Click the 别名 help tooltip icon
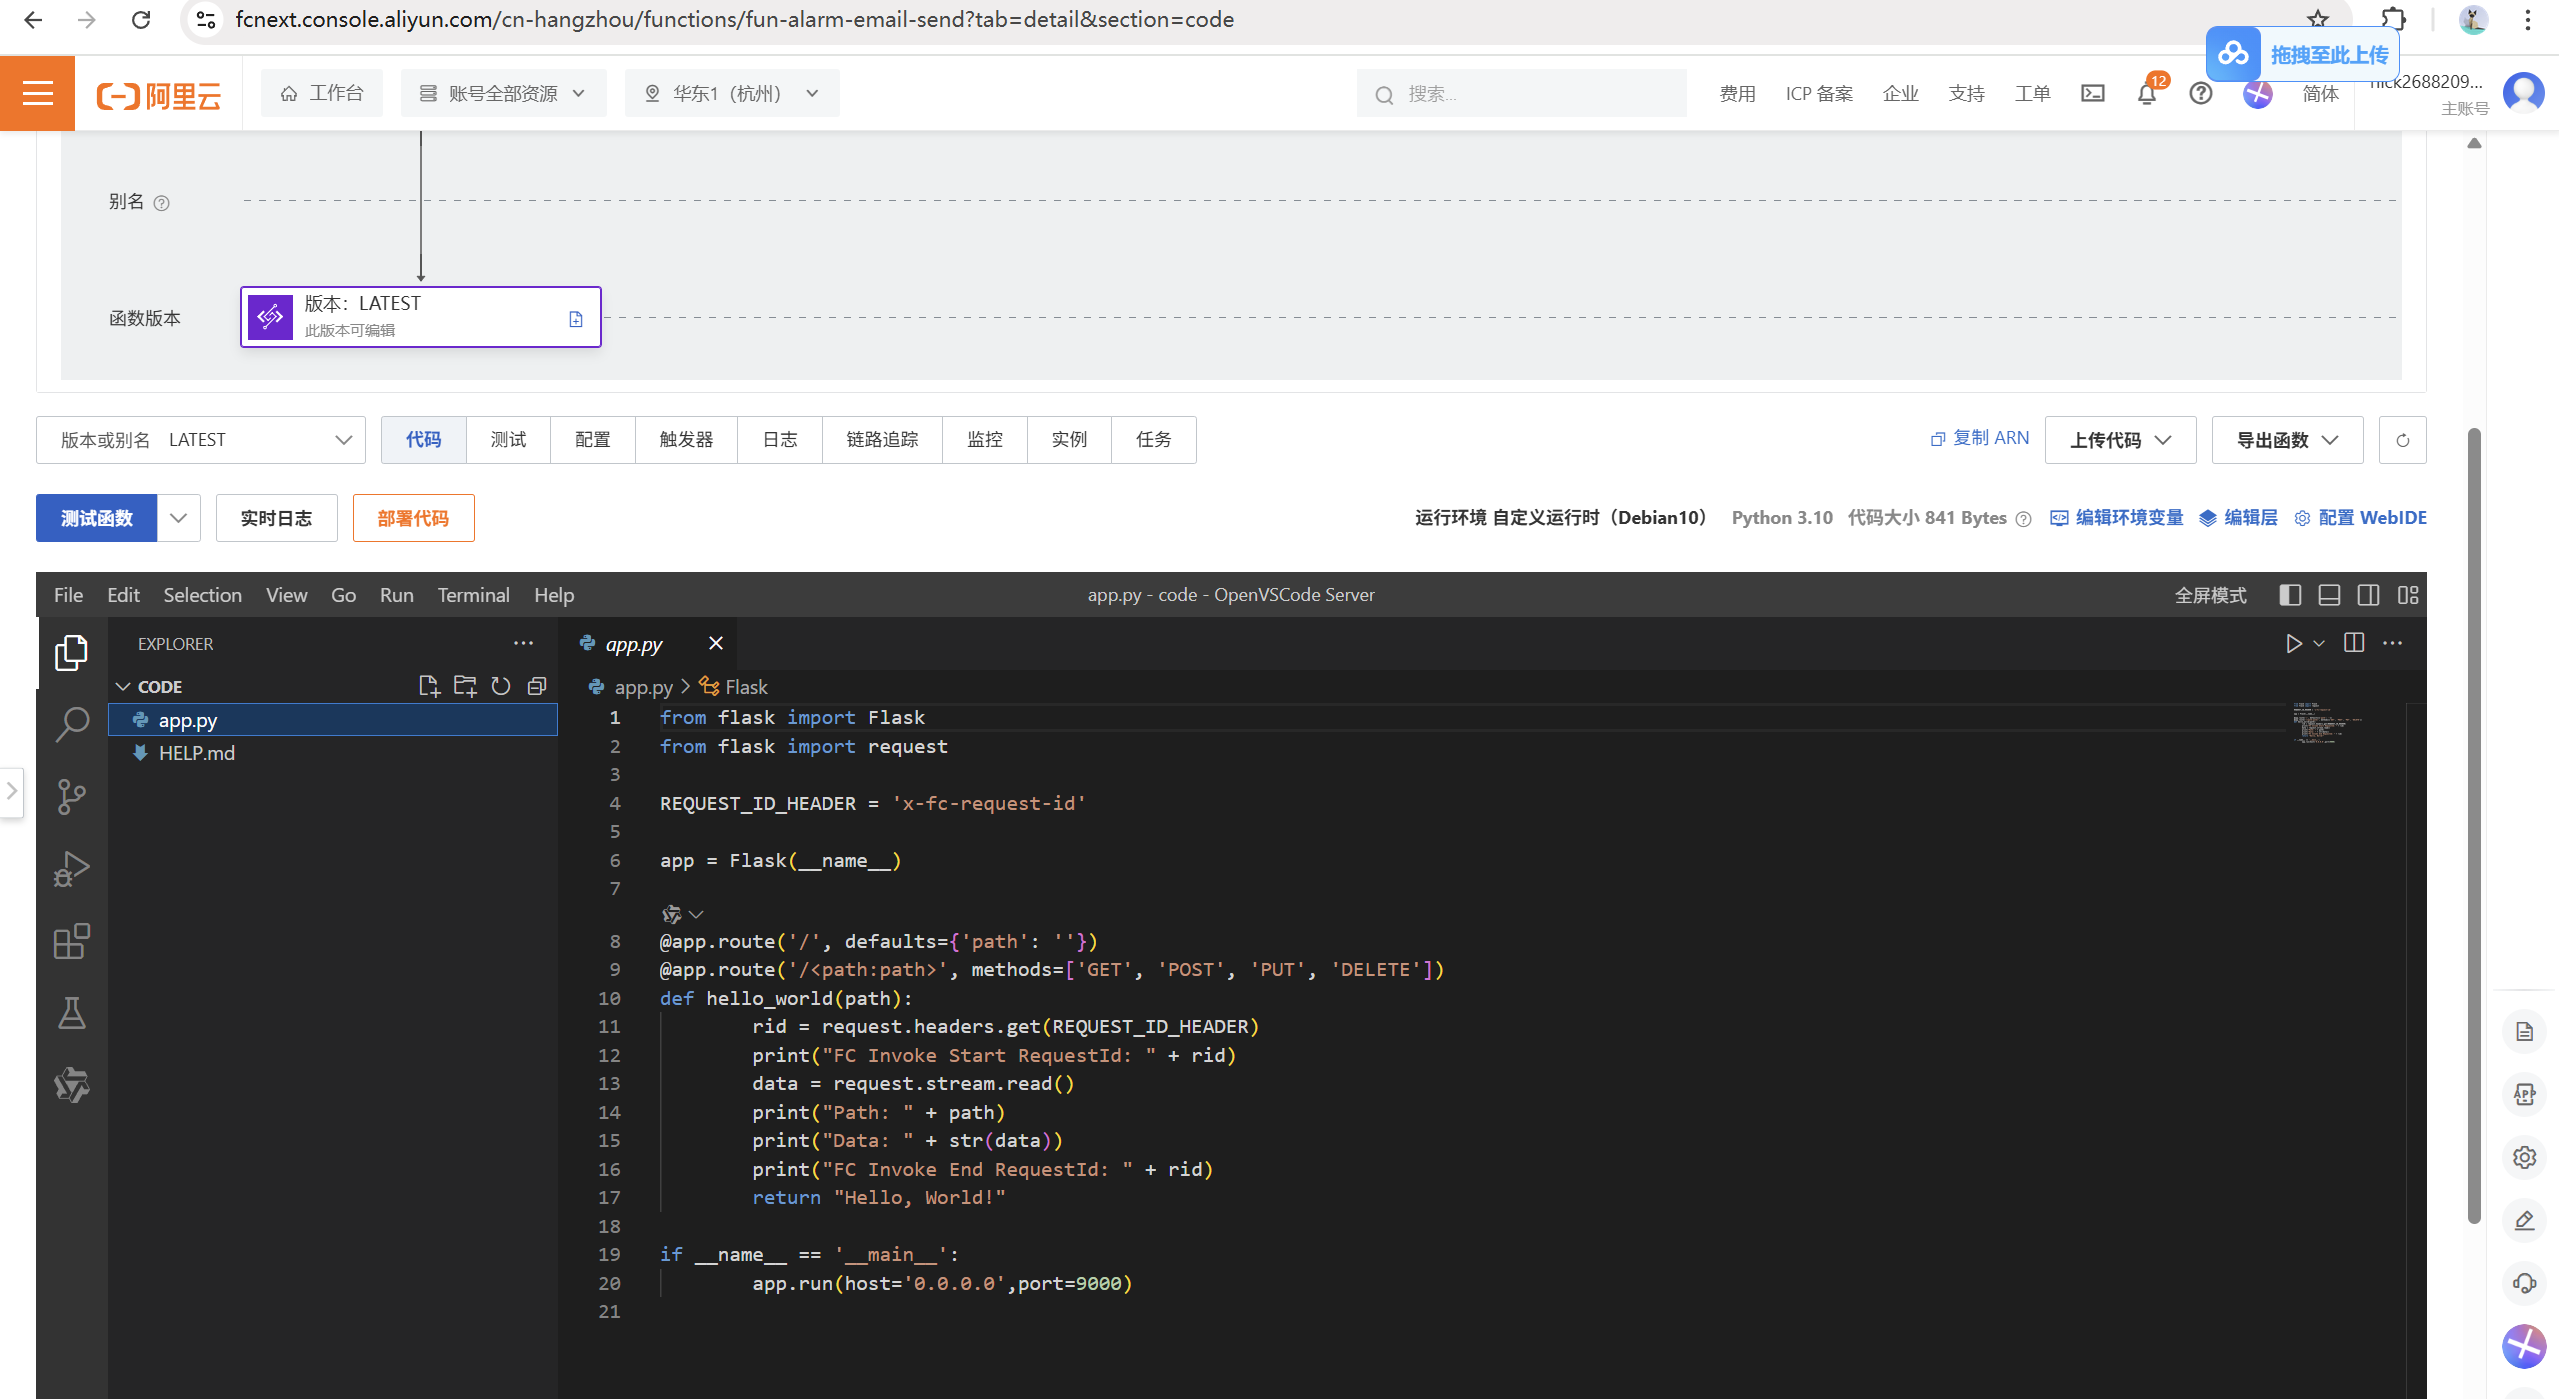The image size is (2559, 1399). tap(161, 203)
